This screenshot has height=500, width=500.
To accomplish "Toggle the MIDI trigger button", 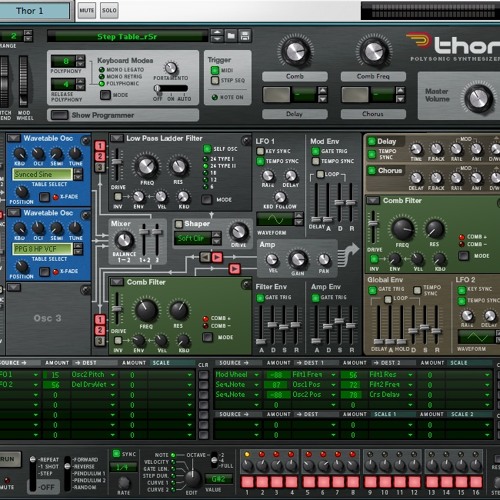I will [x=215, y=70].
